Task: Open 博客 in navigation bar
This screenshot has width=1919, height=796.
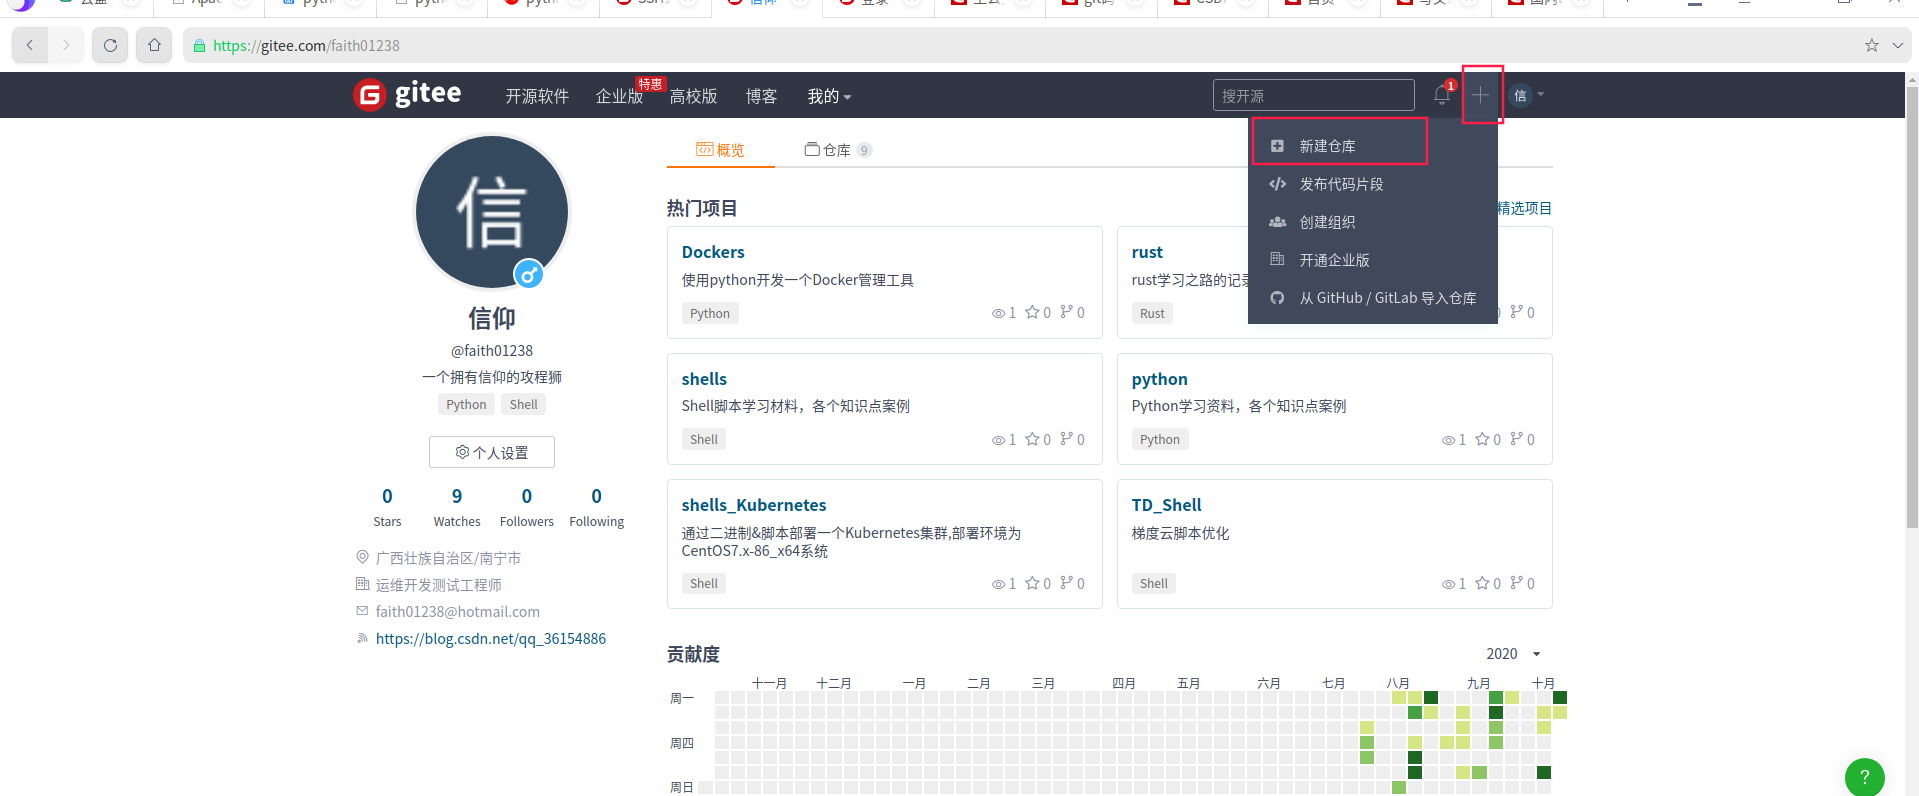Action: point(761,96)
